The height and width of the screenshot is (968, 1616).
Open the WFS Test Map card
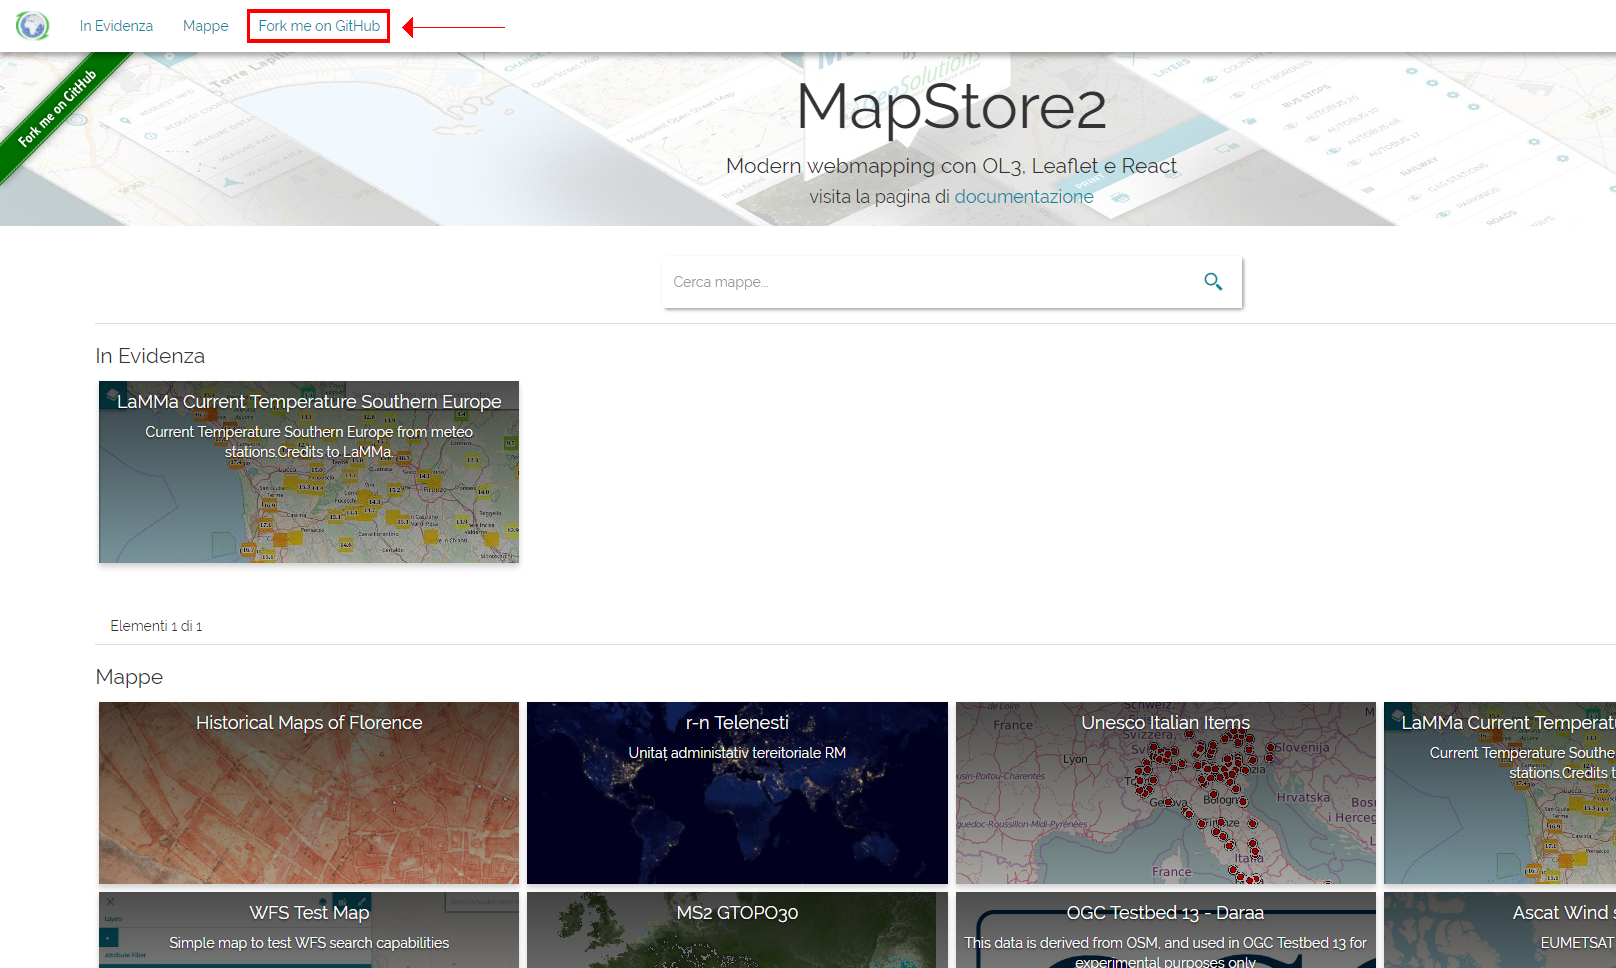[x=309, y=930]
